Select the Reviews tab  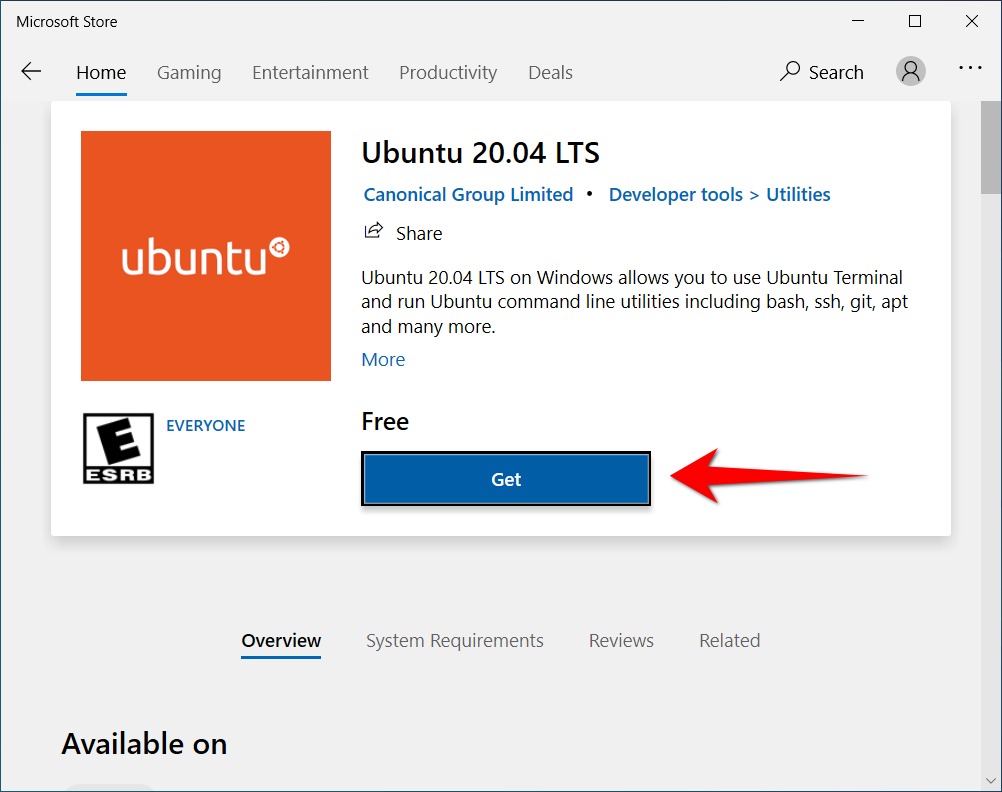(x=621, y=641)
